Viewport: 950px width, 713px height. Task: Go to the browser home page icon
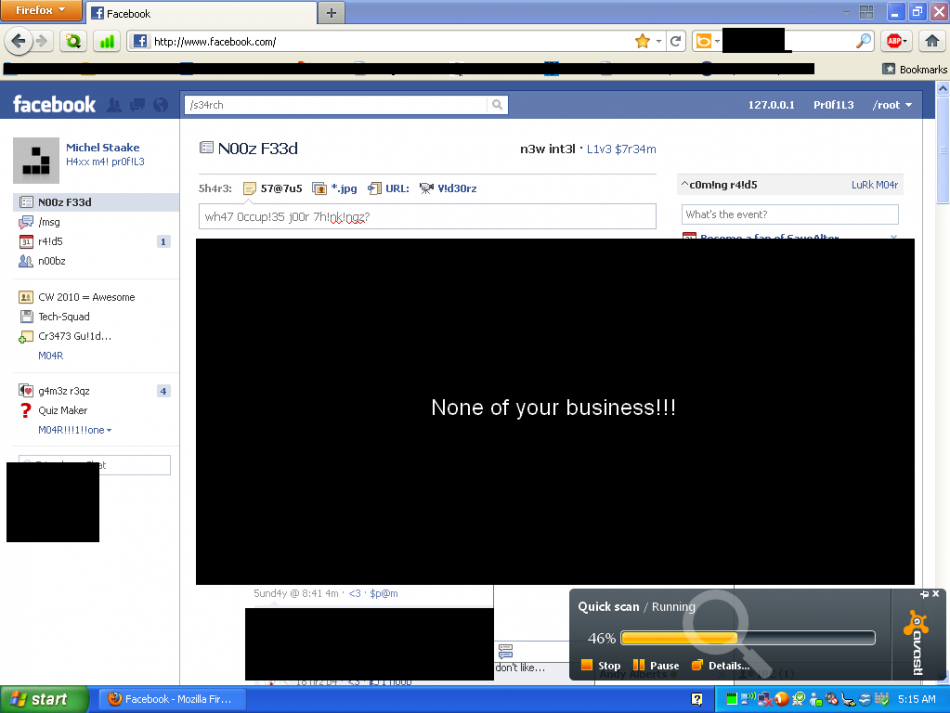coord(932,41)
